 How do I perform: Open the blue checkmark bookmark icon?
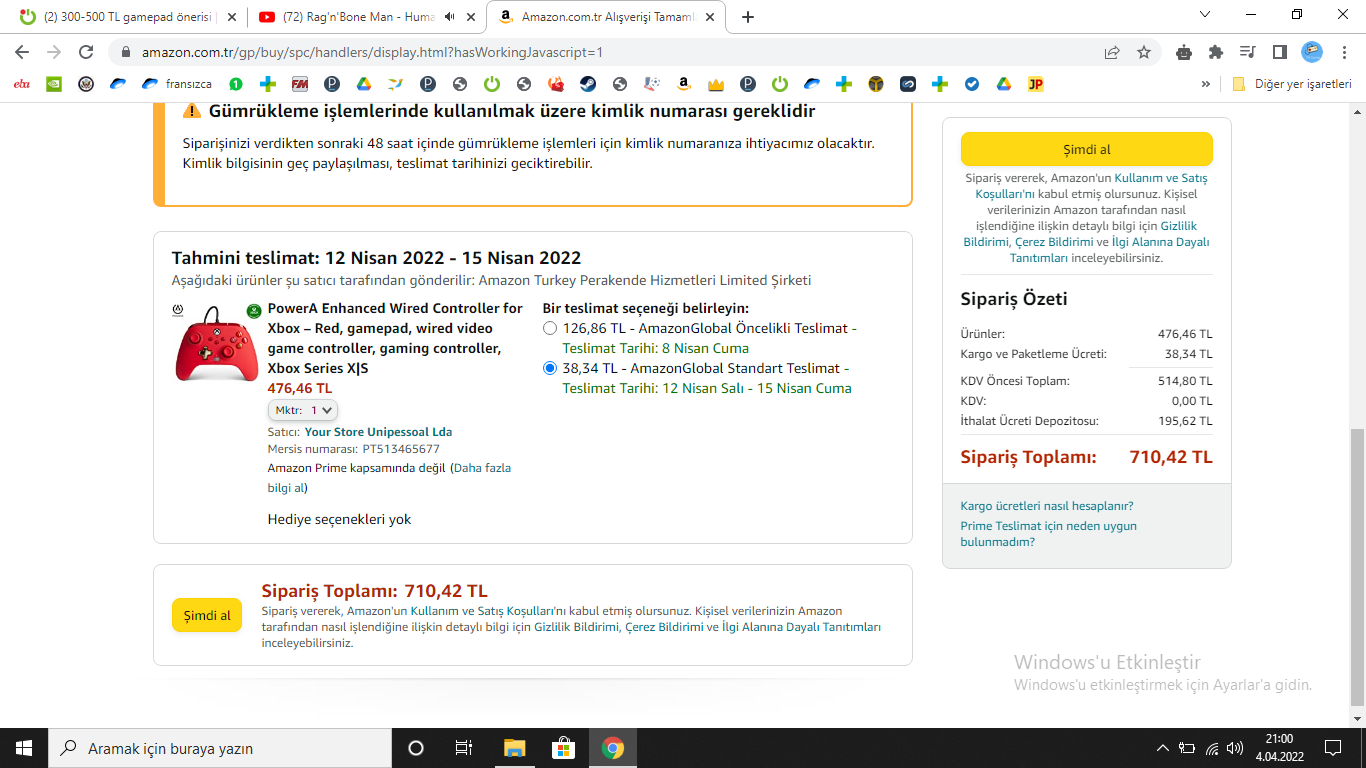pyautogui.click(x=971, y=84)
